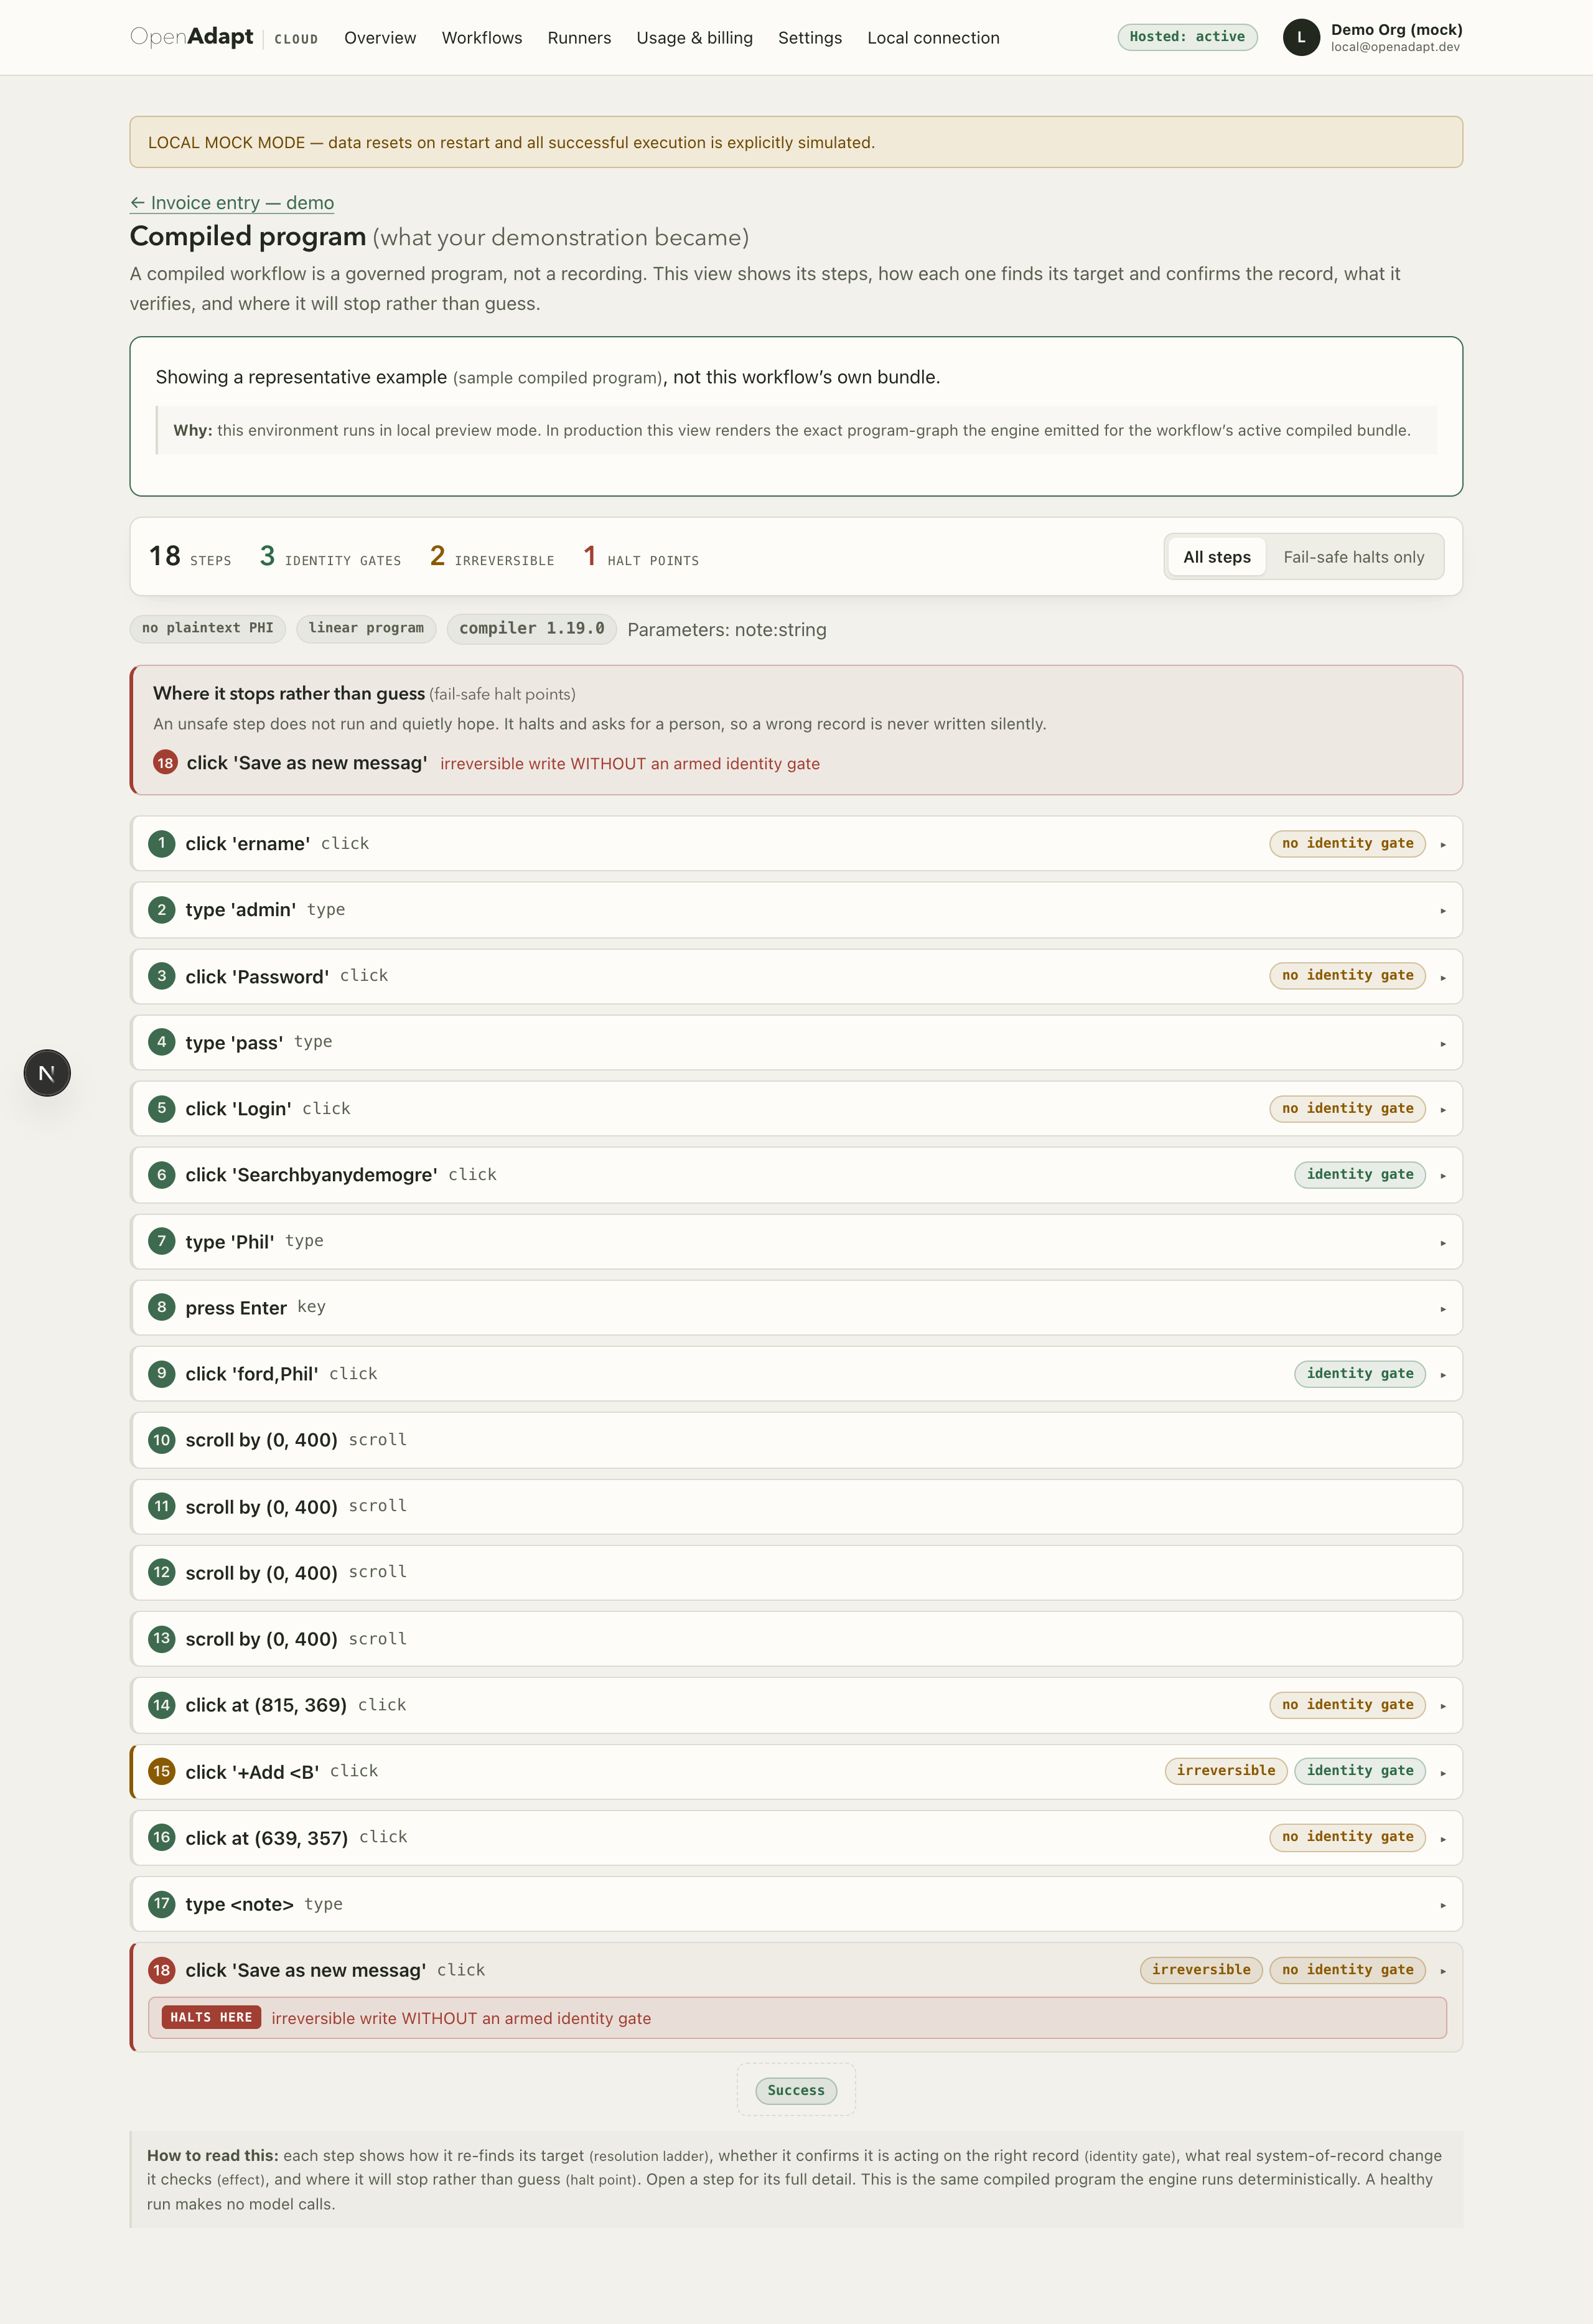This screenshot has height=2324, width=1593.
Task: Click the Next.js dev tools N badge
Action: [47, 1073]
